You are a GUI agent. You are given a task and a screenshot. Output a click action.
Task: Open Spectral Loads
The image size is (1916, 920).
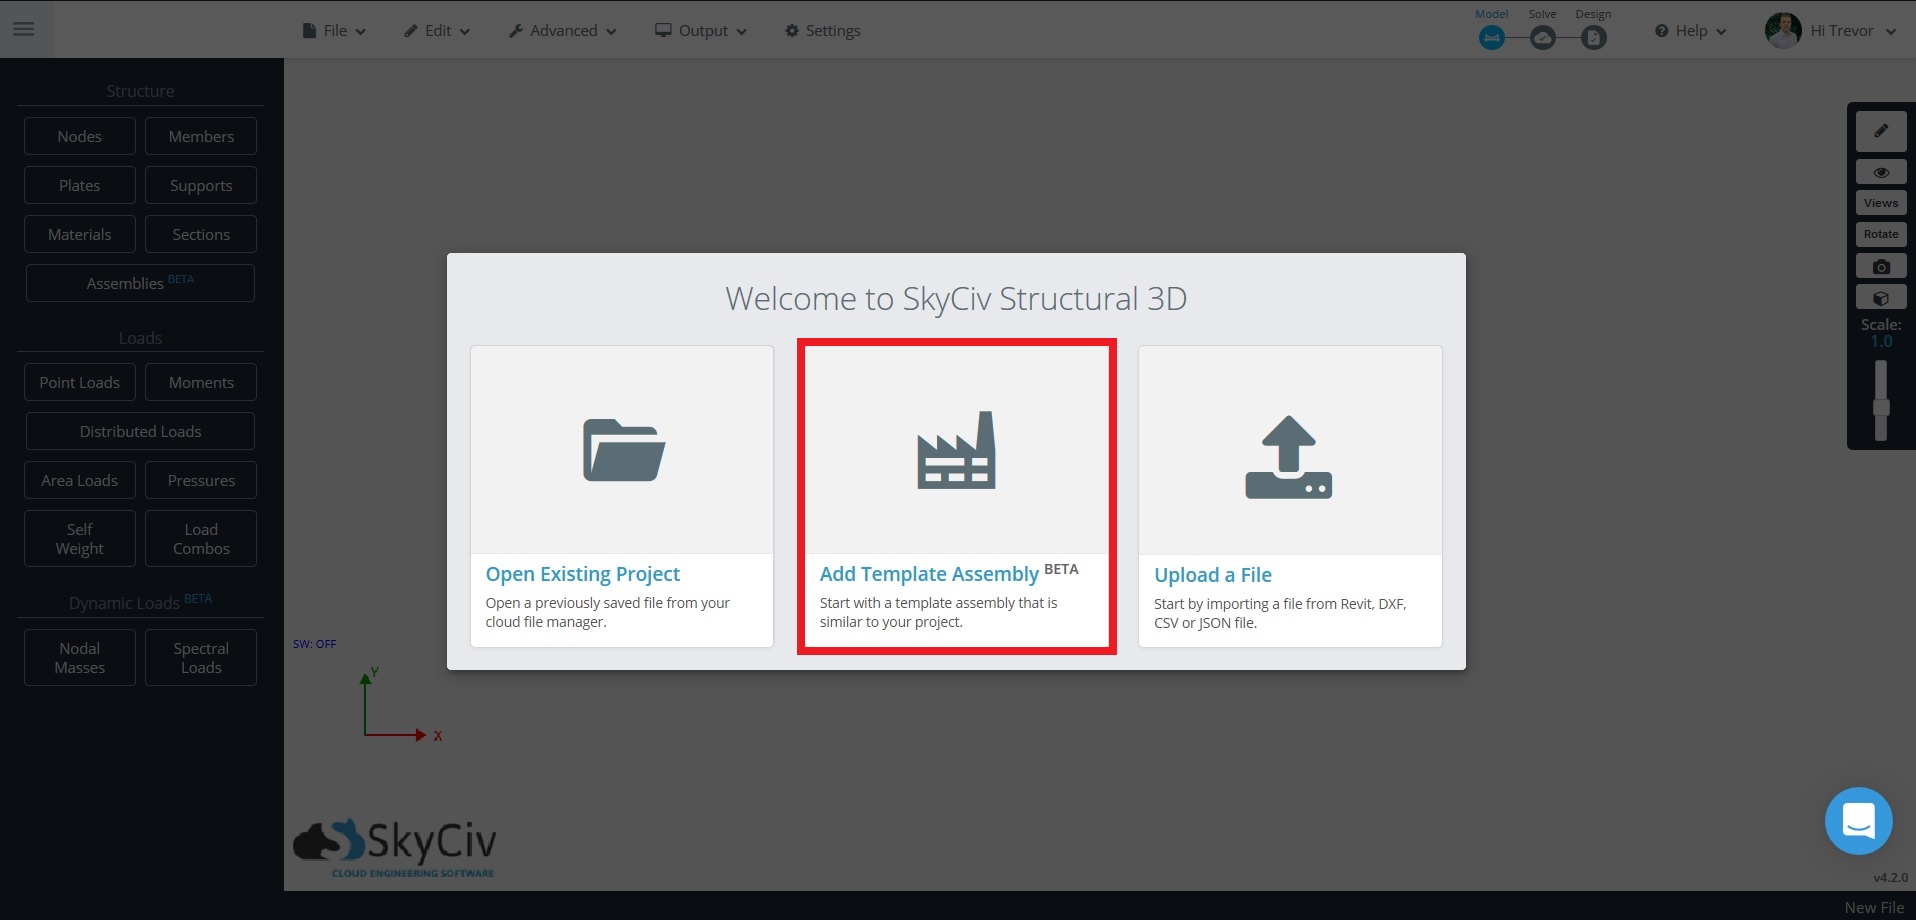pyautogui.click(x=201, y=658)
